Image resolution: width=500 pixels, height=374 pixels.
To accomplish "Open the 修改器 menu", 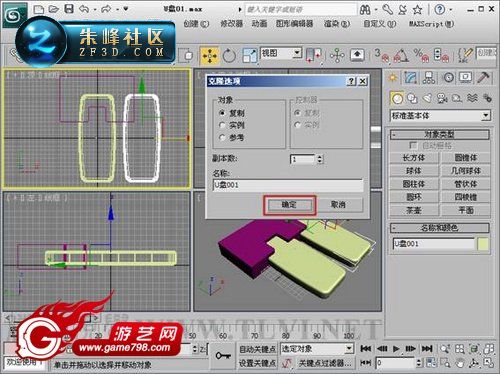I will coord(231,24).
